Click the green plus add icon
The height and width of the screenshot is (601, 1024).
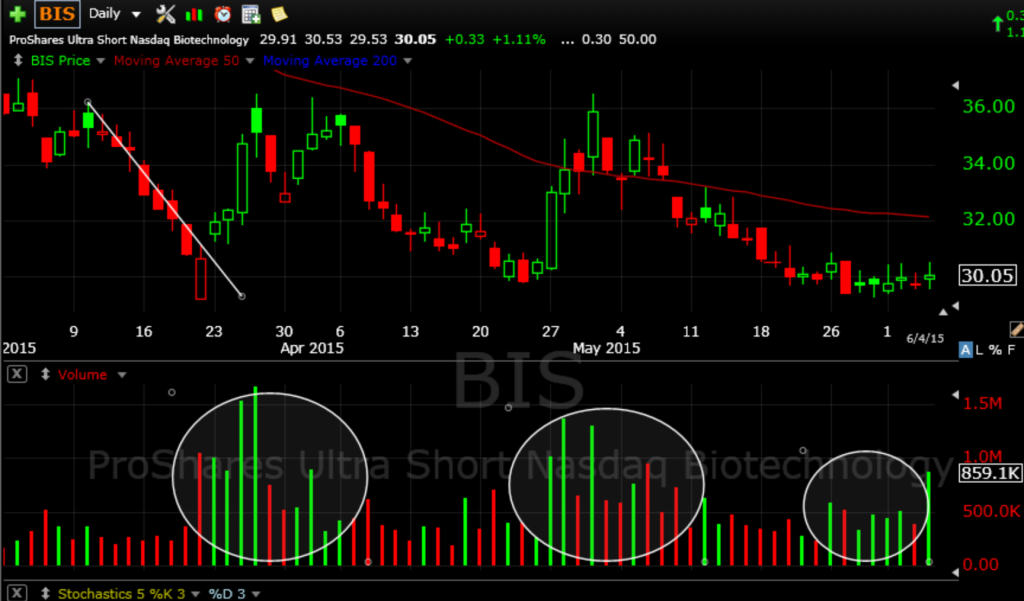[x=16, y=14]
